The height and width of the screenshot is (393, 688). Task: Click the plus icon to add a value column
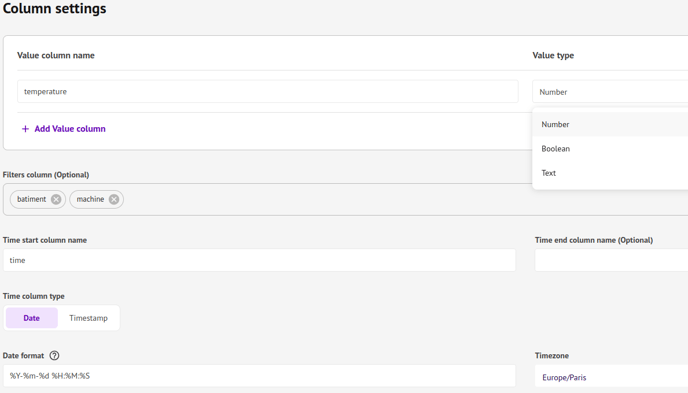pos(25,129)
